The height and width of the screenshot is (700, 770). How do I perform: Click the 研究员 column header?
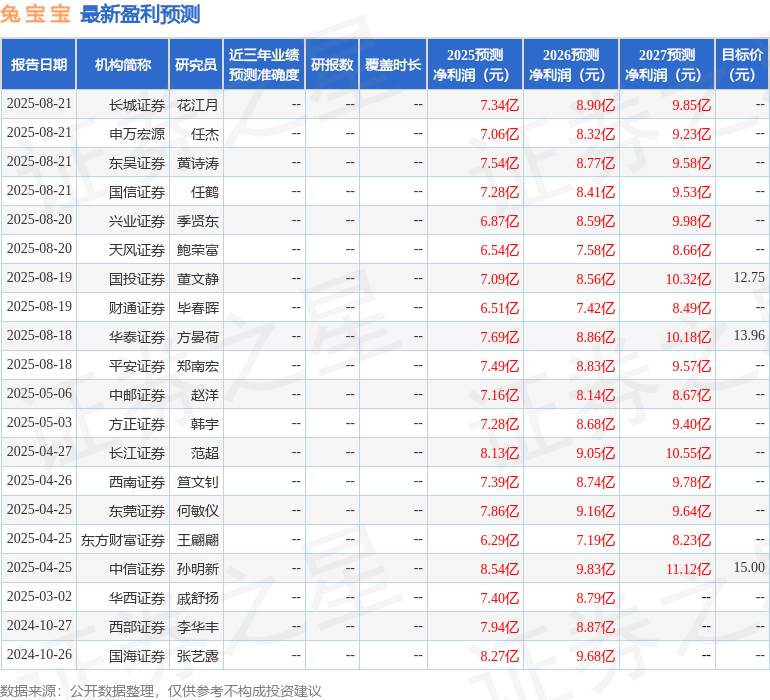[x=196, y=64]
